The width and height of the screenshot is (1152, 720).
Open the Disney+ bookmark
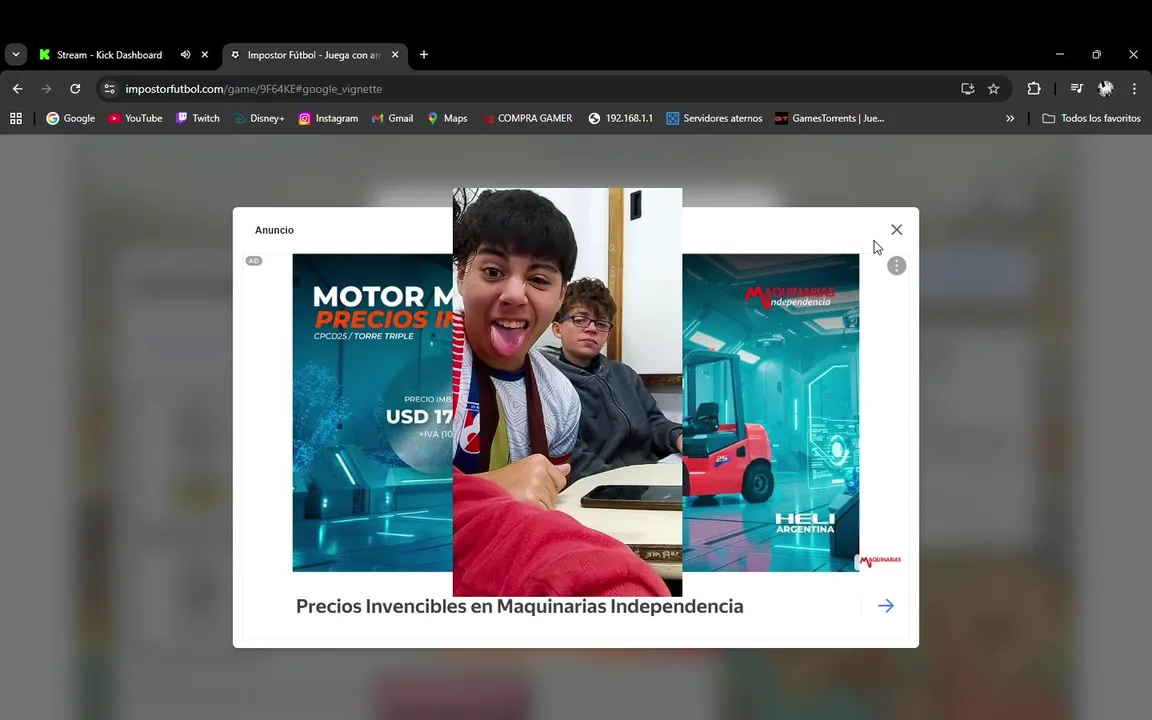pos(259,118)
